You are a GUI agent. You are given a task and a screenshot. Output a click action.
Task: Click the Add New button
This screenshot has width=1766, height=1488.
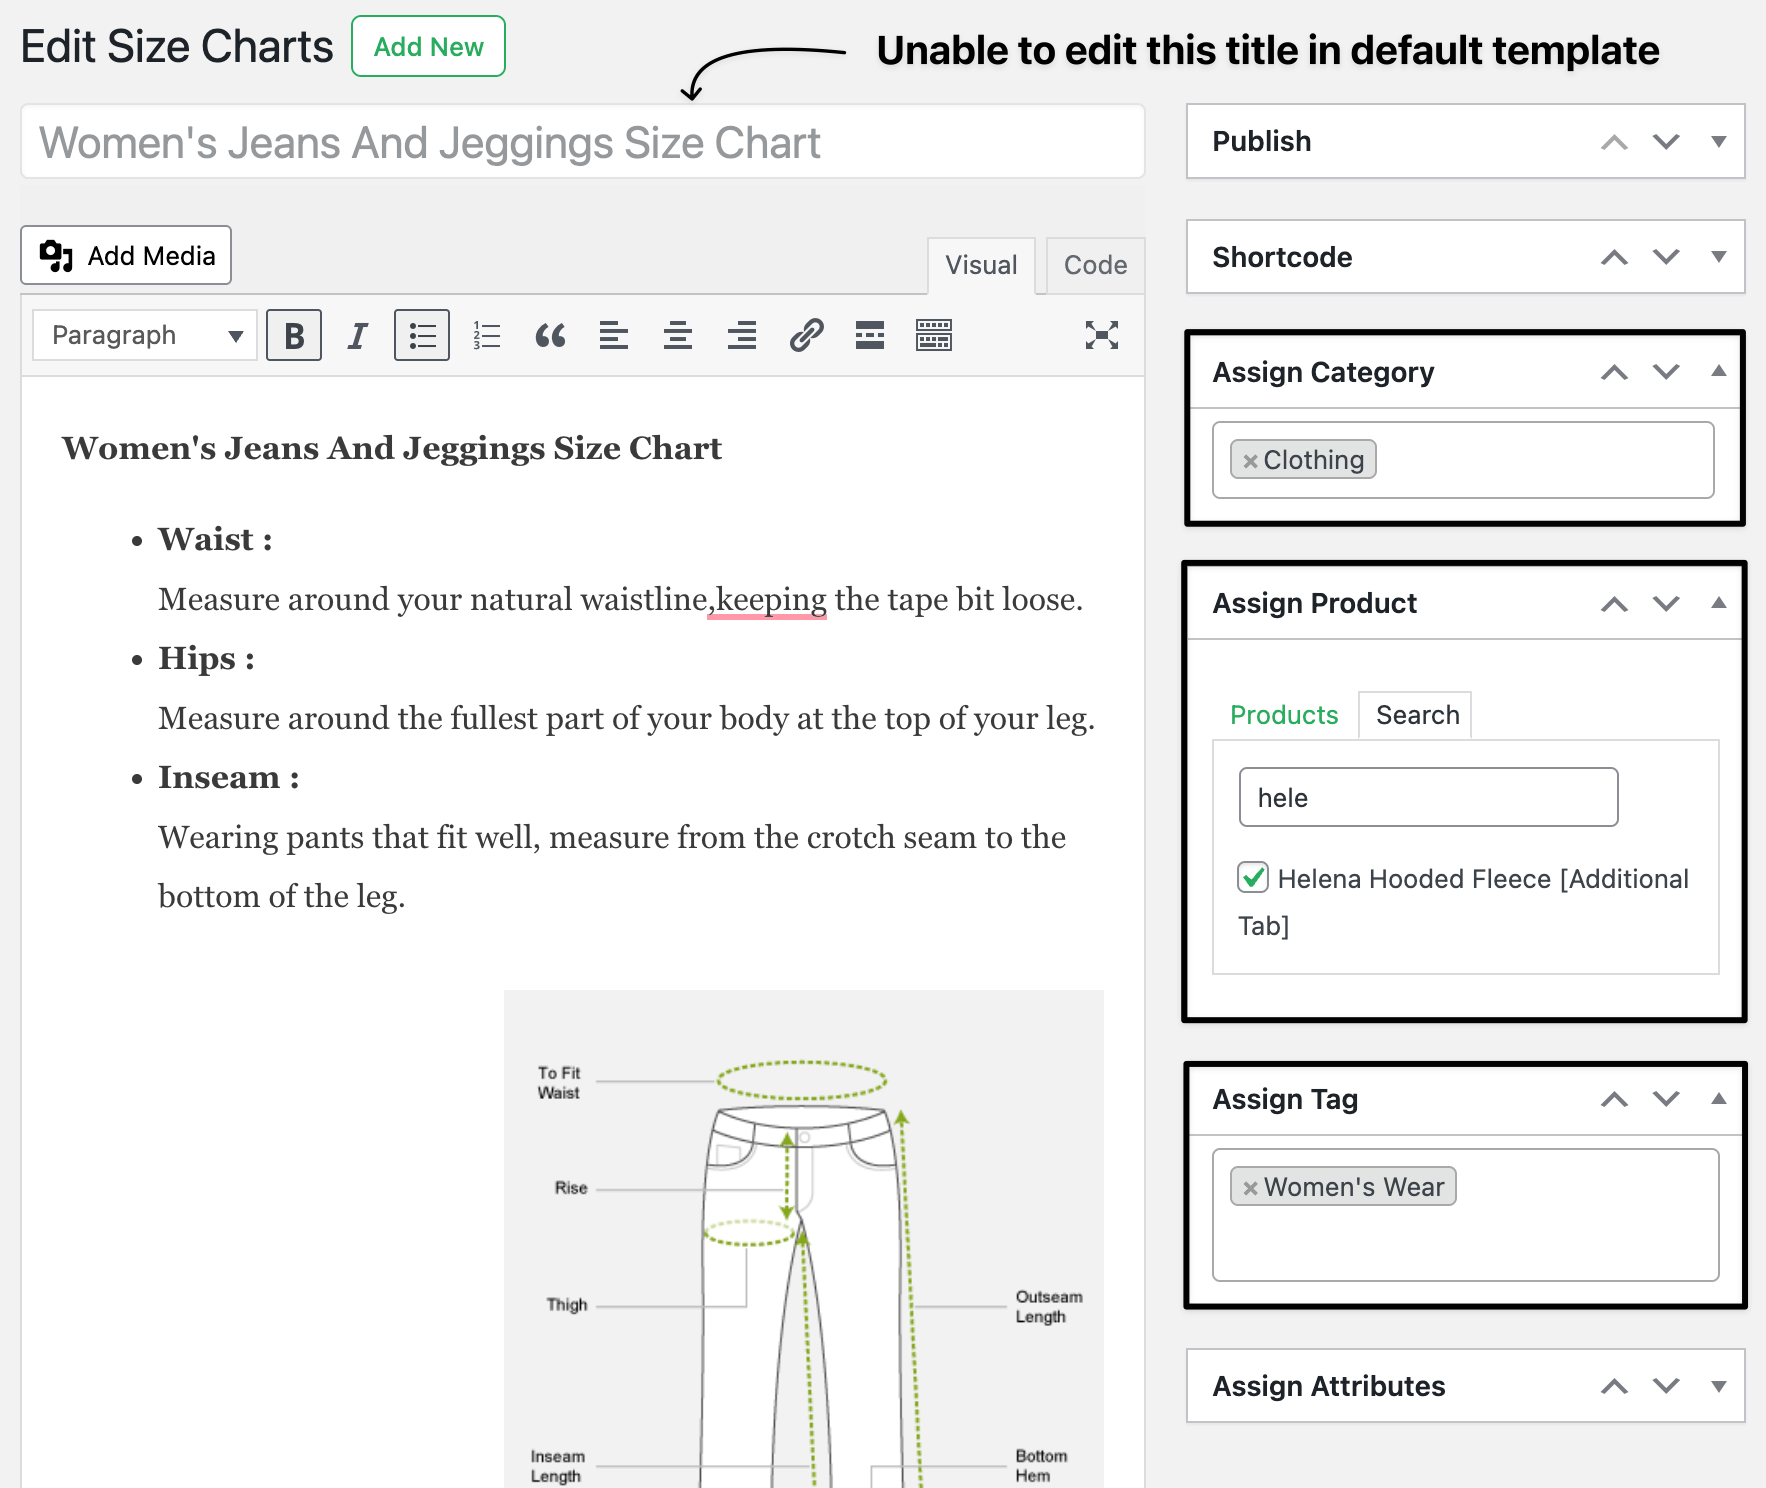coord(428,46)
